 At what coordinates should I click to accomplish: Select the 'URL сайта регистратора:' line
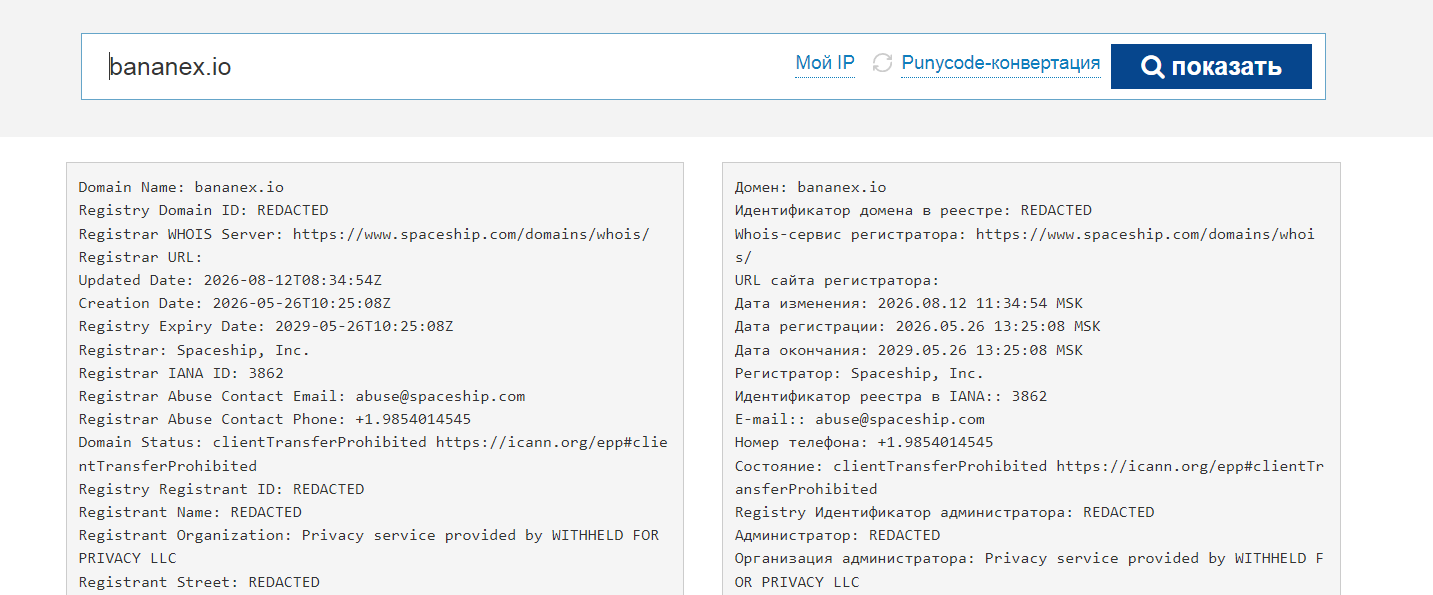(x=837, y=280)
